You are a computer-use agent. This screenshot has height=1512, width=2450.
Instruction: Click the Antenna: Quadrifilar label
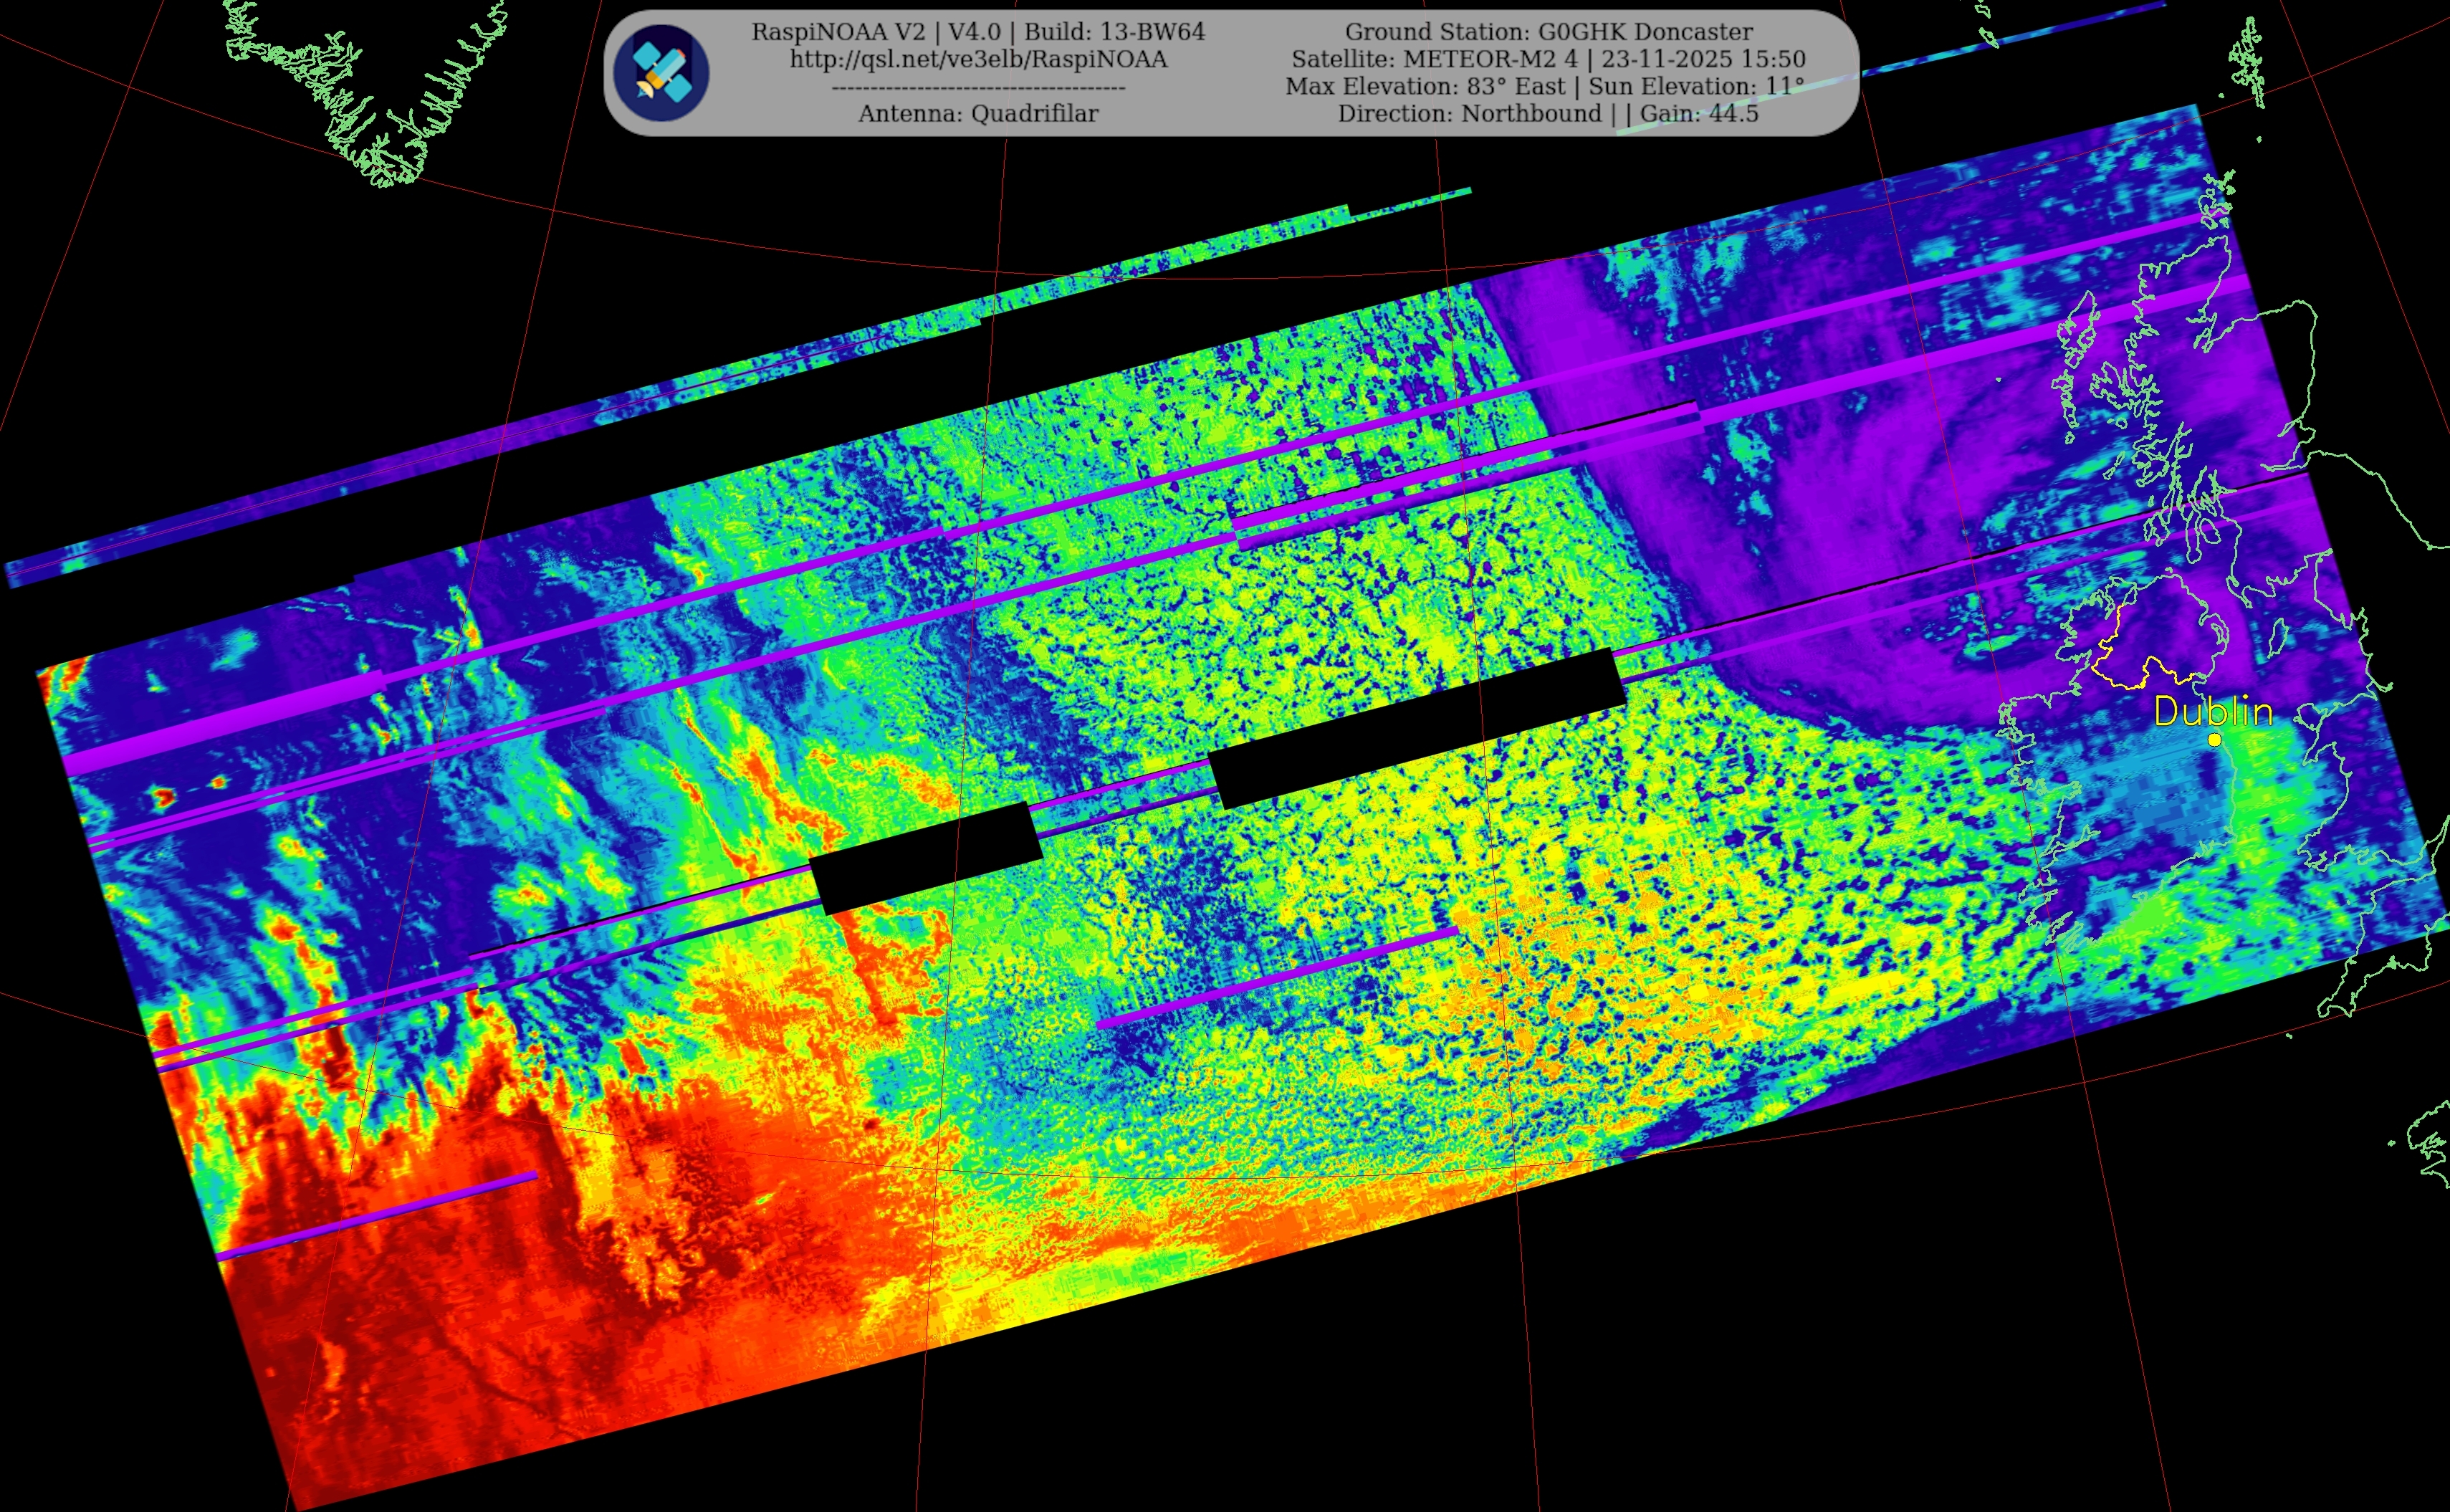pos(978,114)
